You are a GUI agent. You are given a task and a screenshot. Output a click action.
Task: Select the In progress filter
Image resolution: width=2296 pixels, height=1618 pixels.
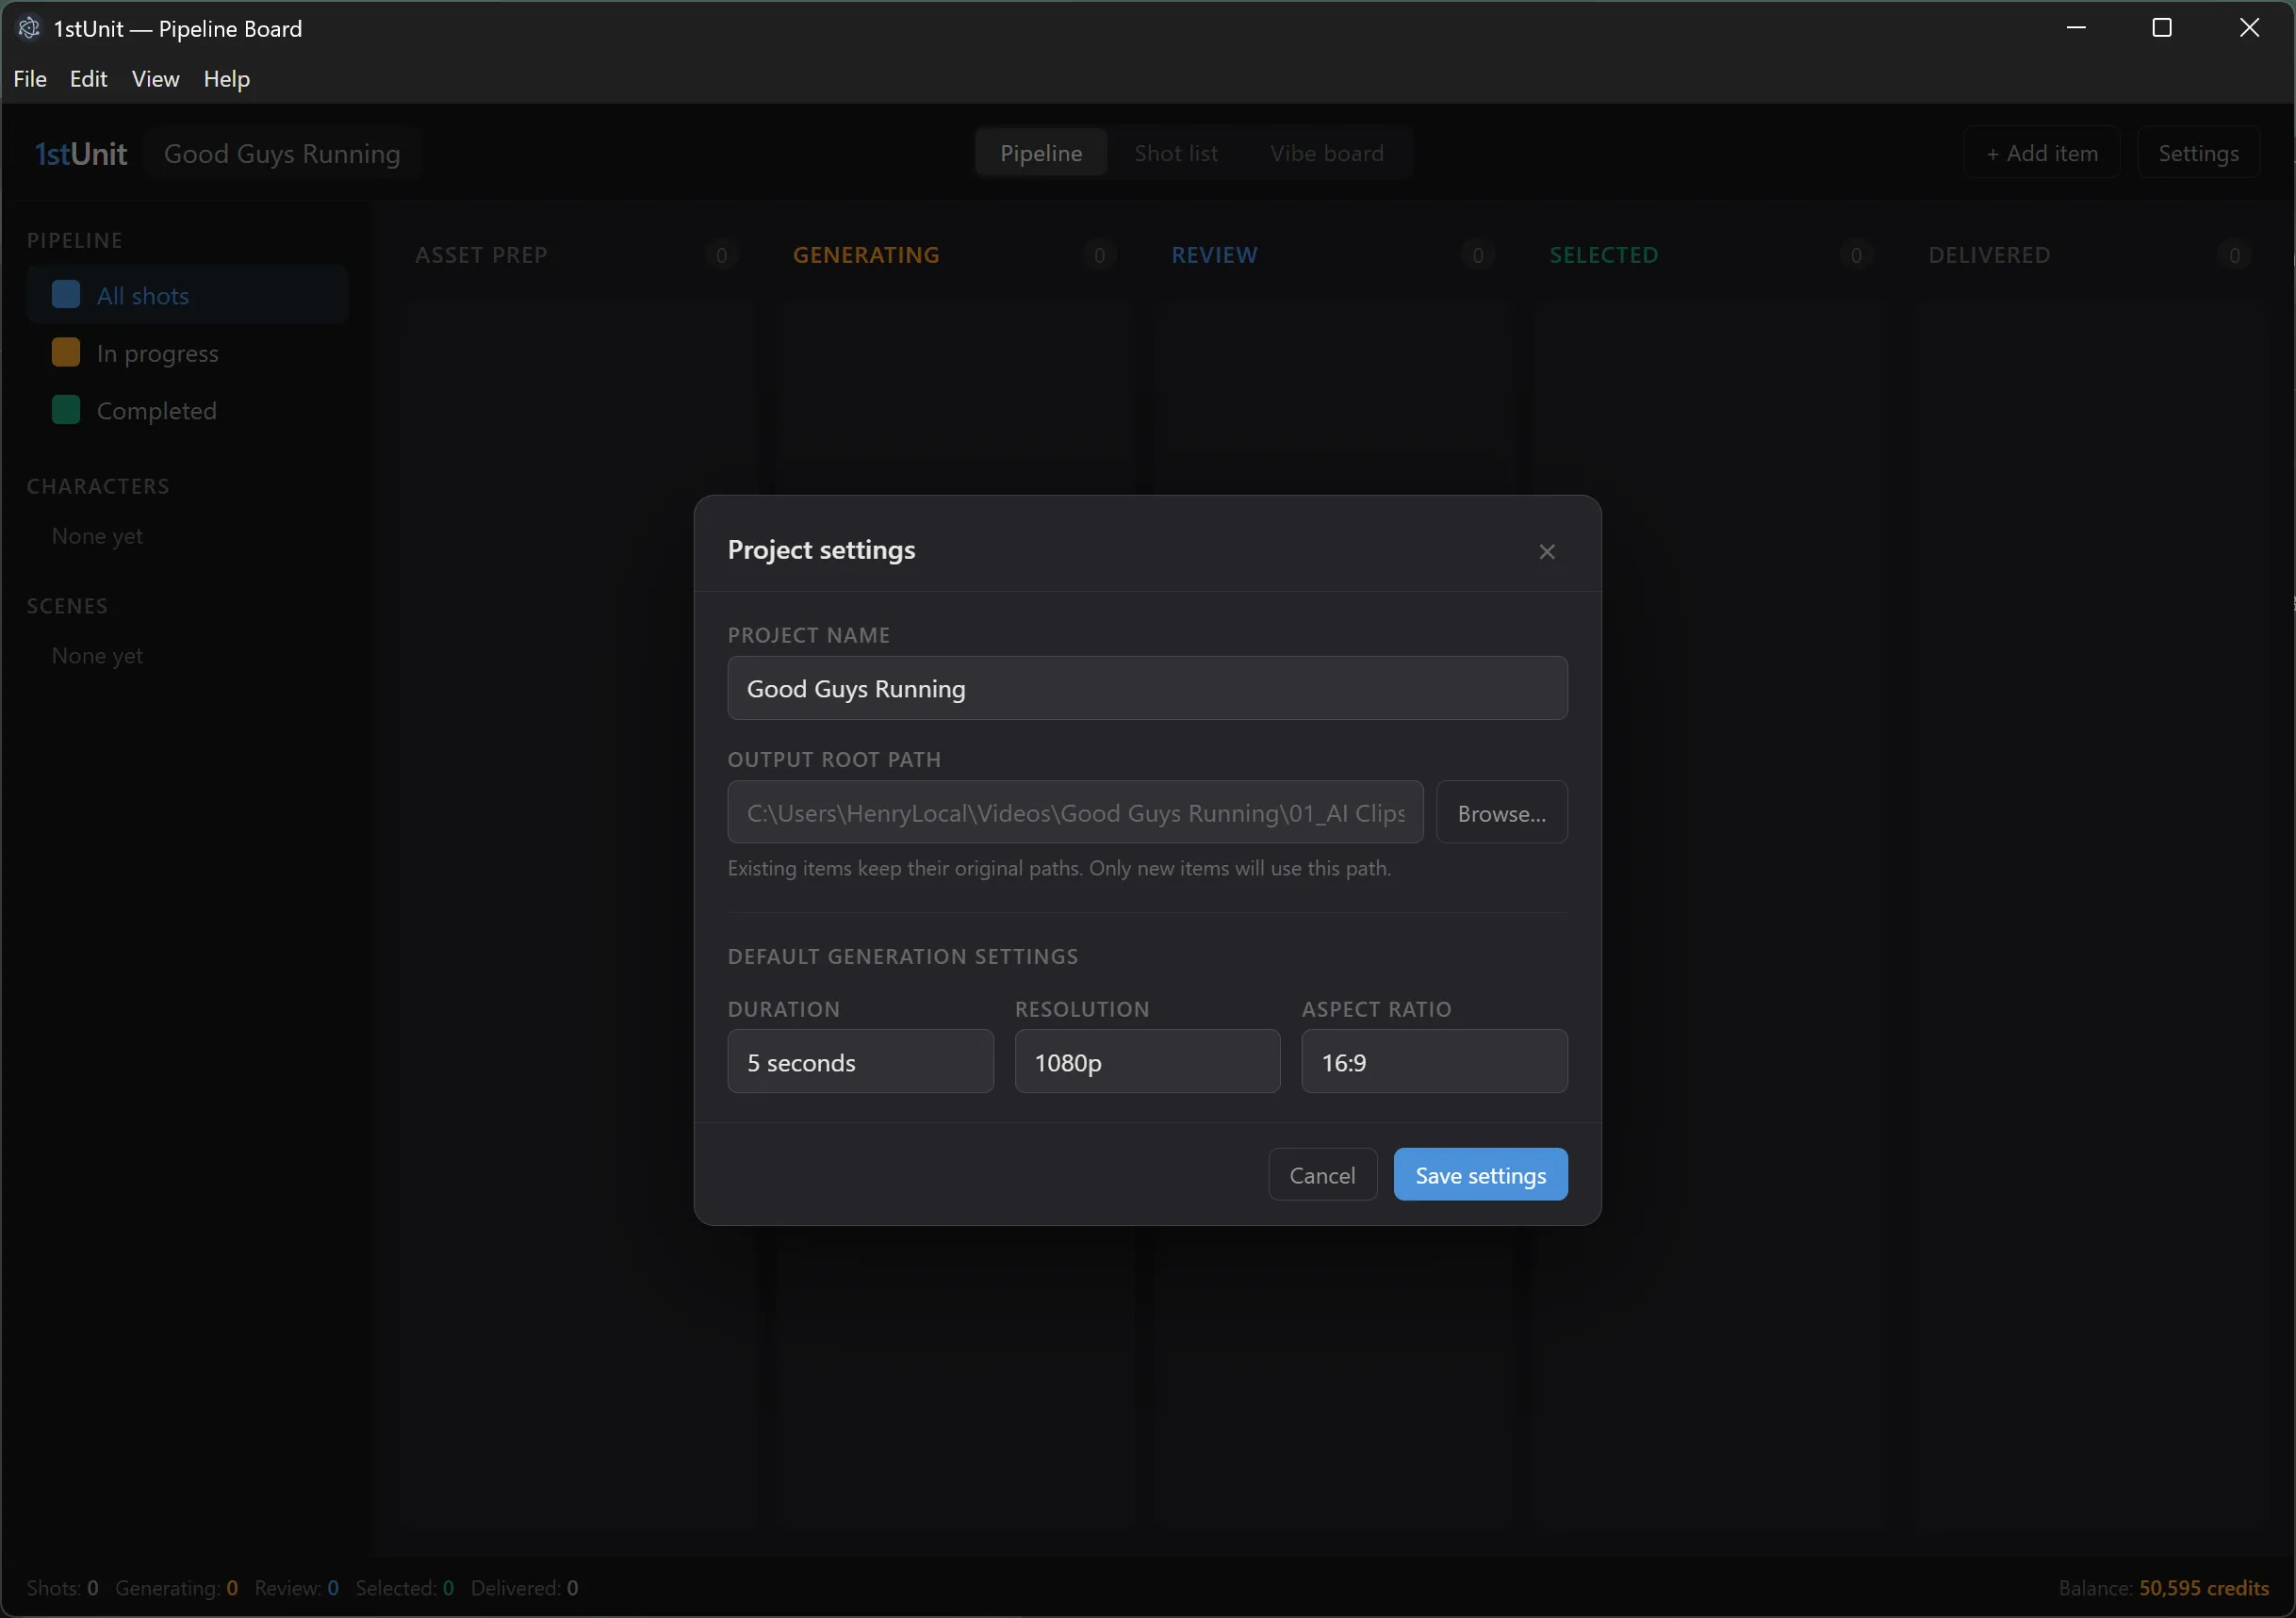[187, 353]
